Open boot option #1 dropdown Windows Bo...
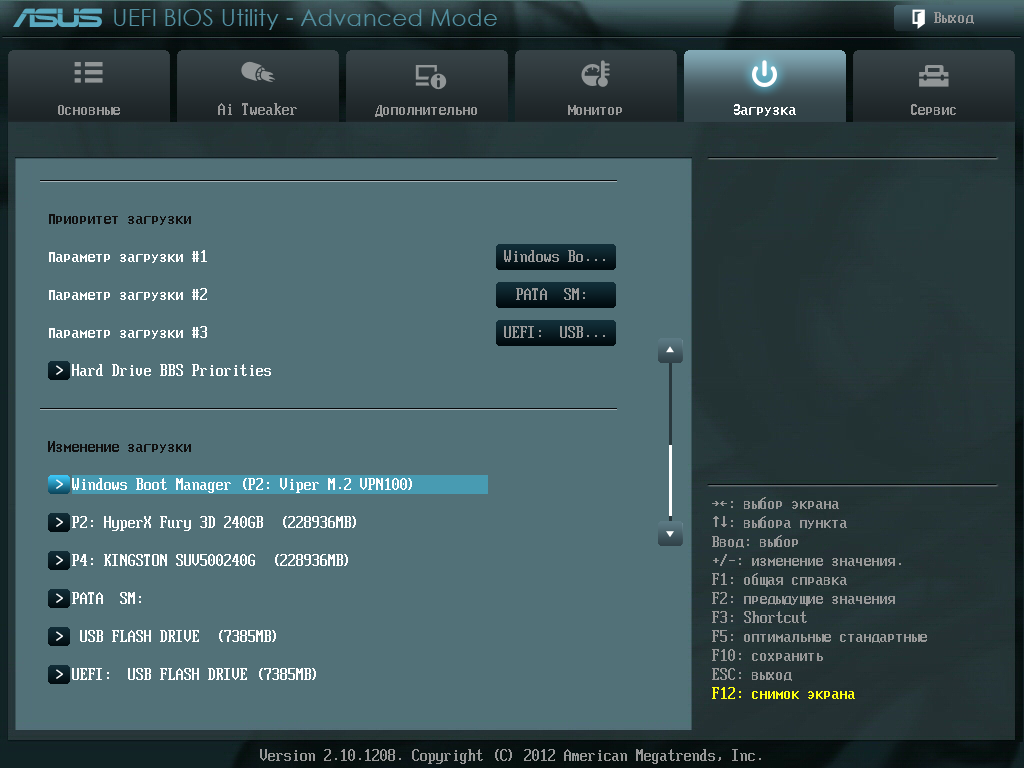Image resolution: width=1024 pixels, height=768 pixels. point(556,257)
